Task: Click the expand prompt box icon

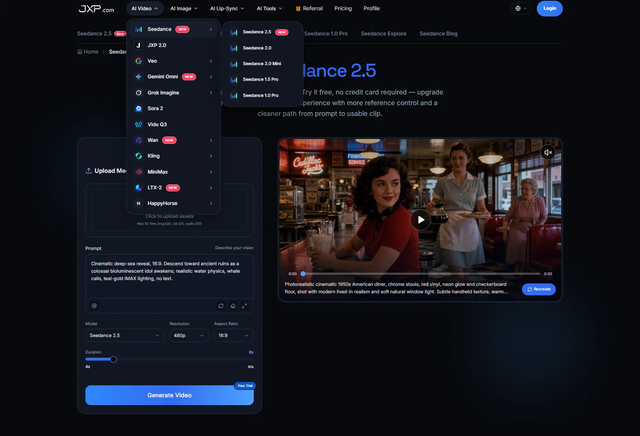Action: coord(244,306)
